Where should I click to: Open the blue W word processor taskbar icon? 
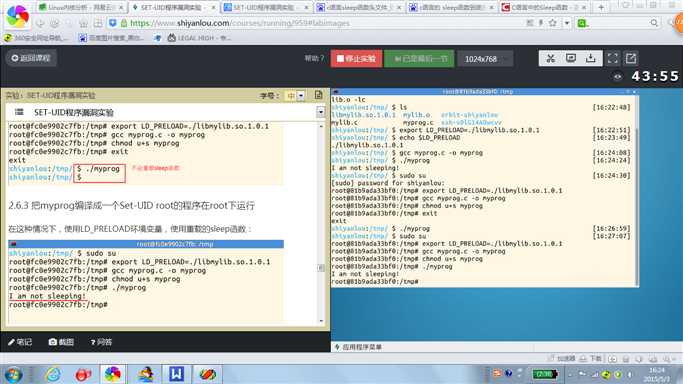coord(176,374)
